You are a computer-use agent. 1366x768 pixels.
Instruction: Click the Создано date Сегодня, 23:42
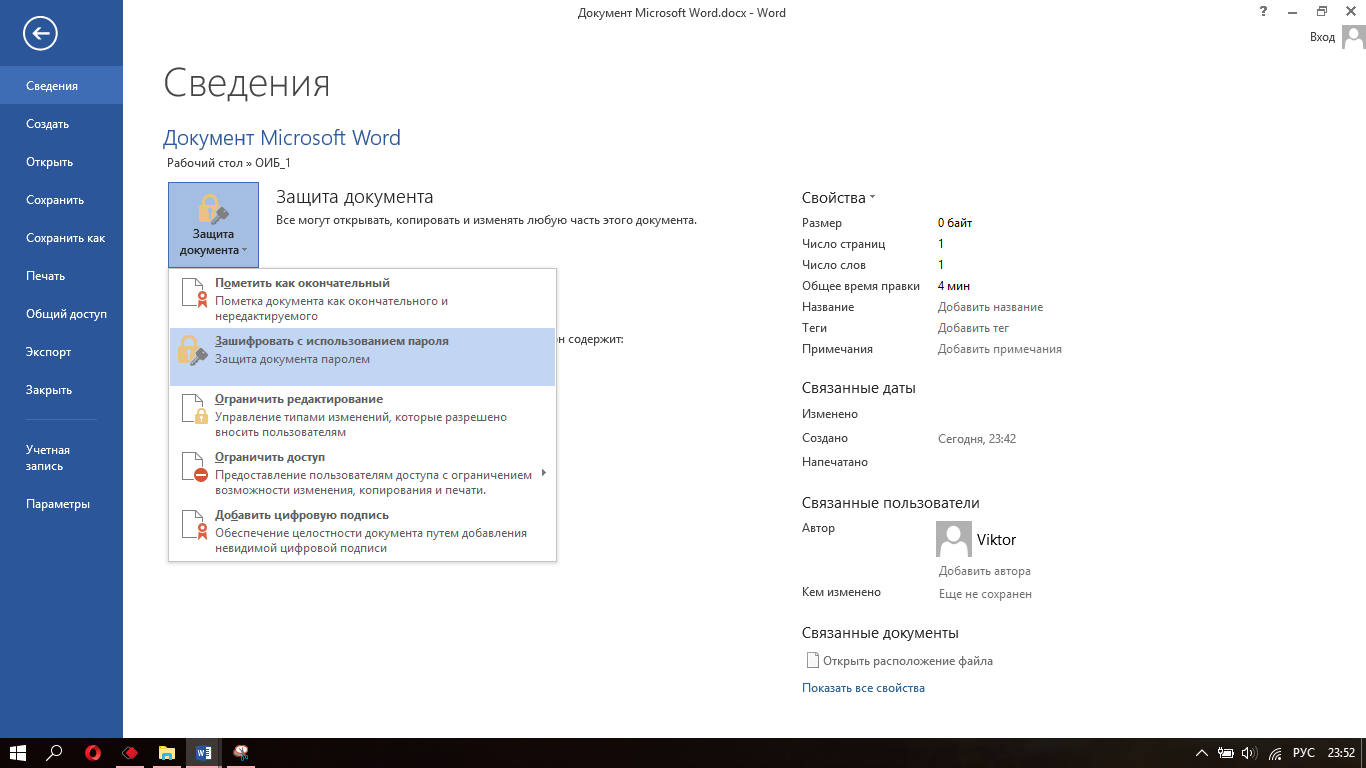[977, 438]
